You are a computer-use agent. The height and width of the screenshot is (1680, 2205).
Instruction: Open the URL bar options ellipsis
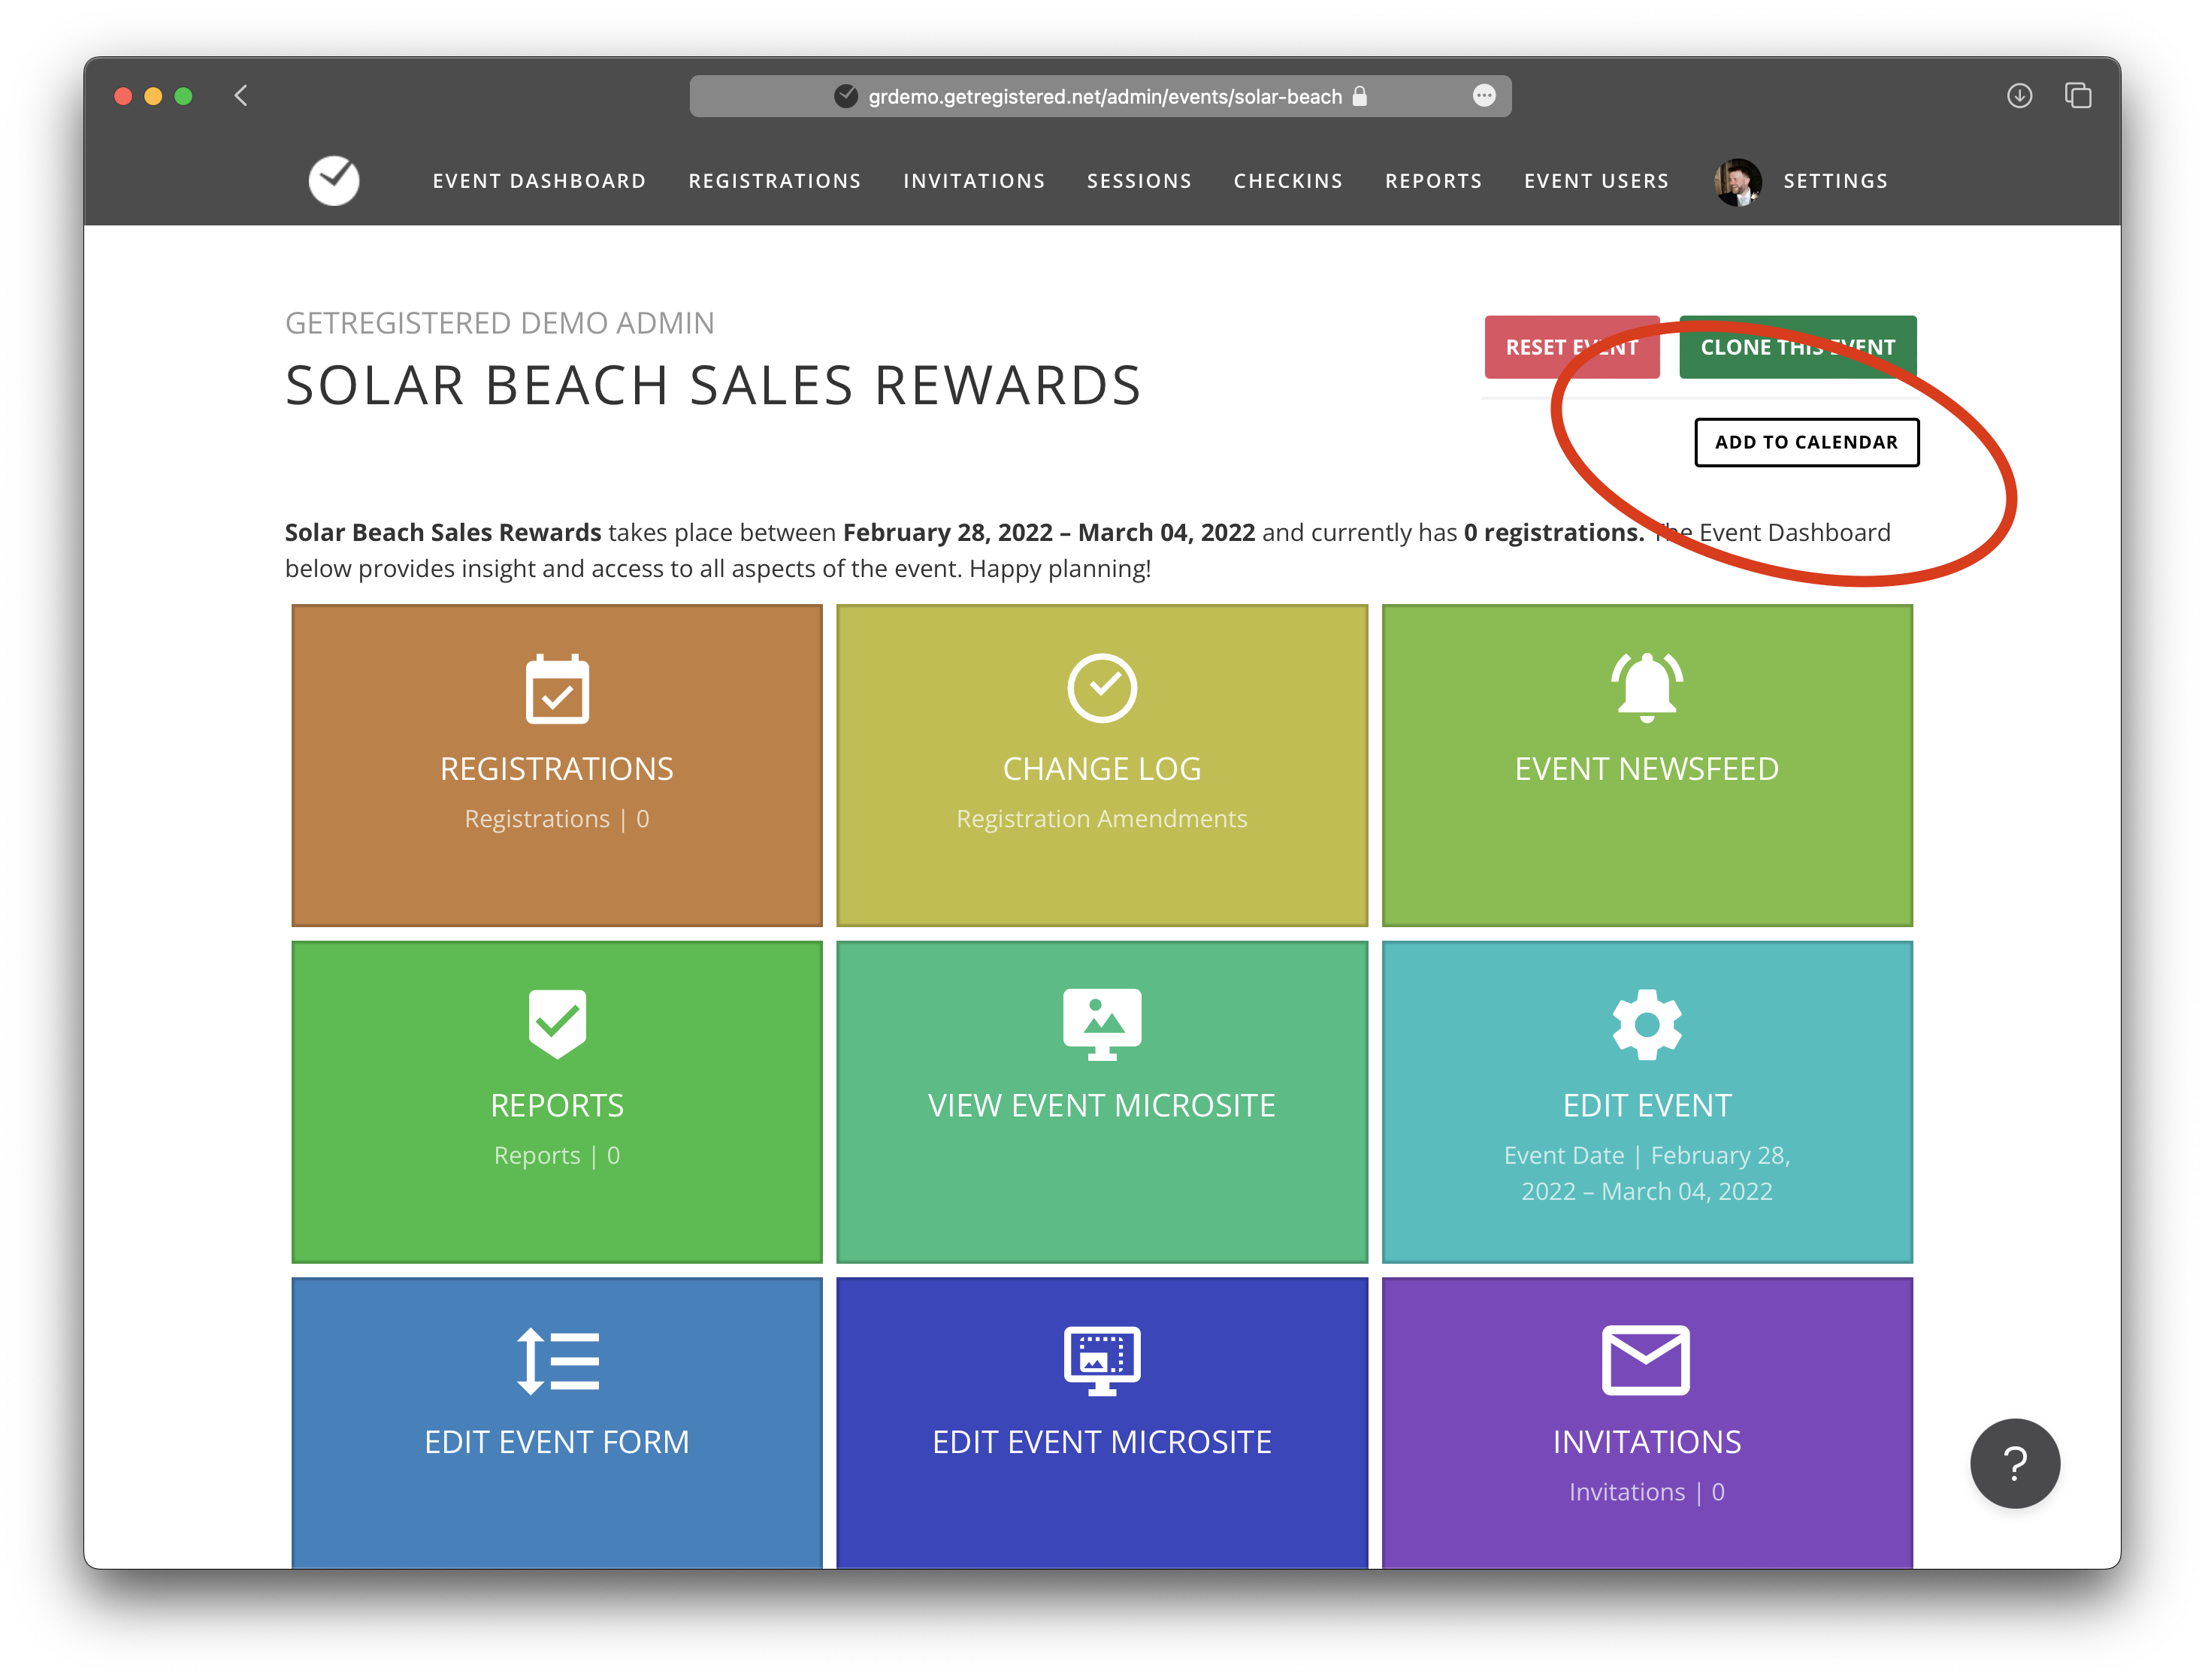1485,95
